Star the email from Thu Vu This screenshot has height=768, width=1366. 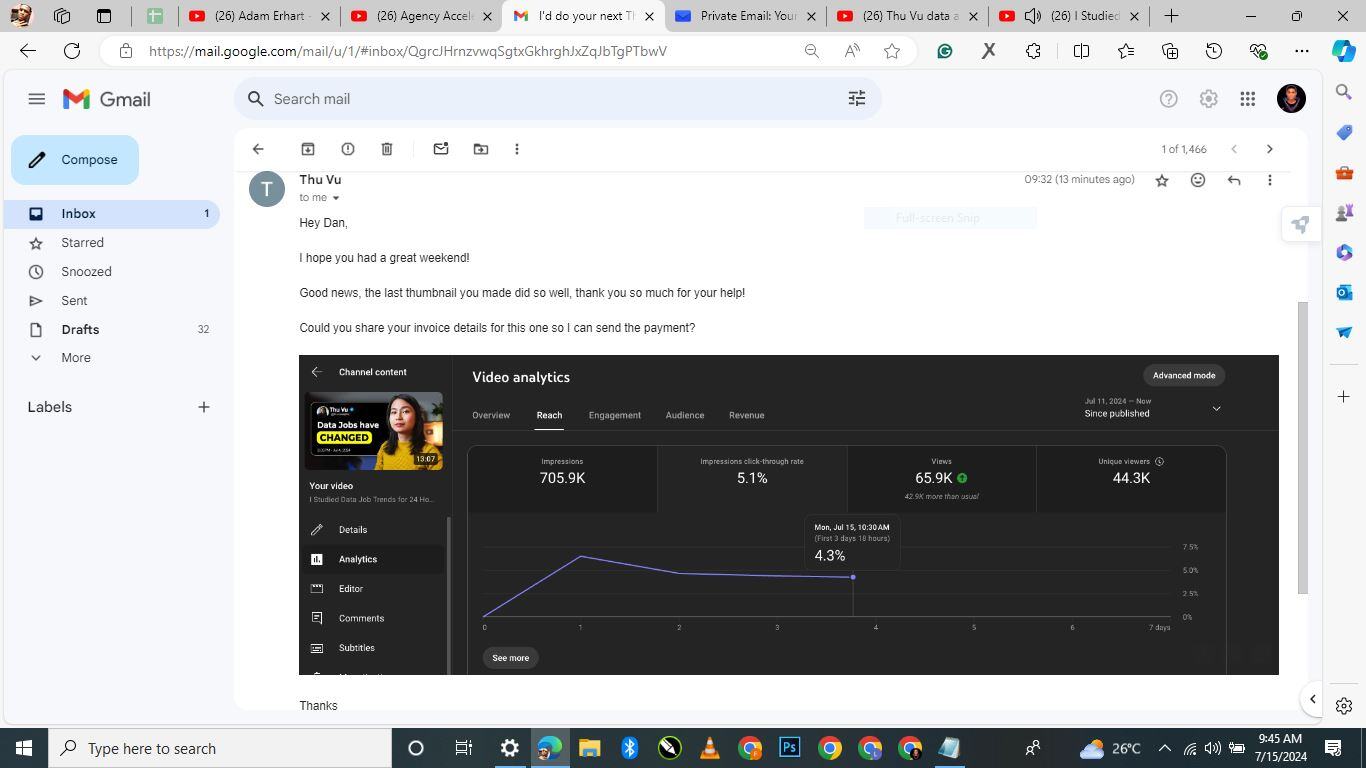pyautogui.click(x=1162, y=180)
